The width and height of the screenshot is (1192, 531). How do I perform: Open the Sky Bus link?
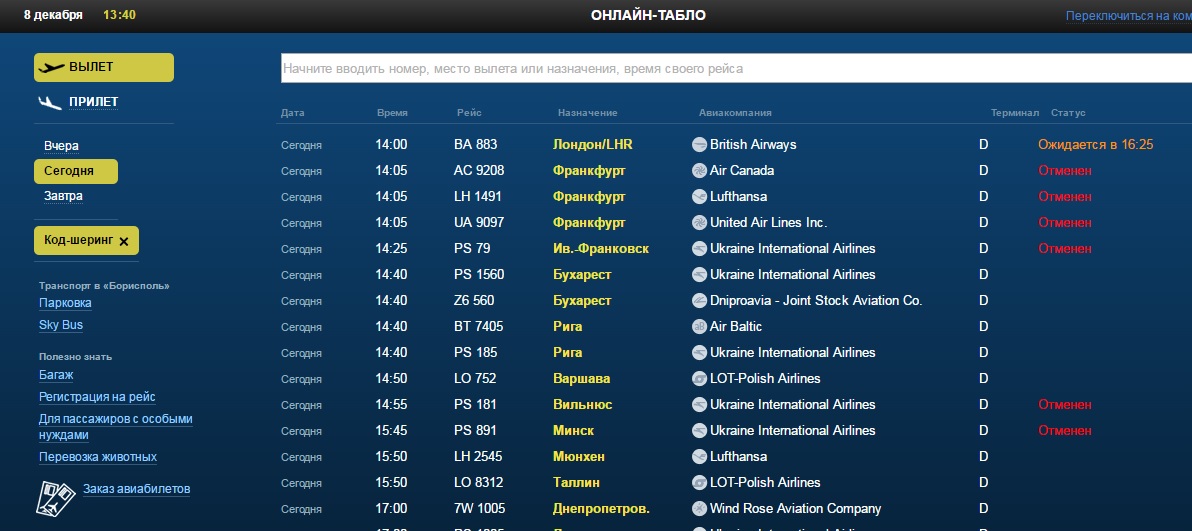point(61,325)
